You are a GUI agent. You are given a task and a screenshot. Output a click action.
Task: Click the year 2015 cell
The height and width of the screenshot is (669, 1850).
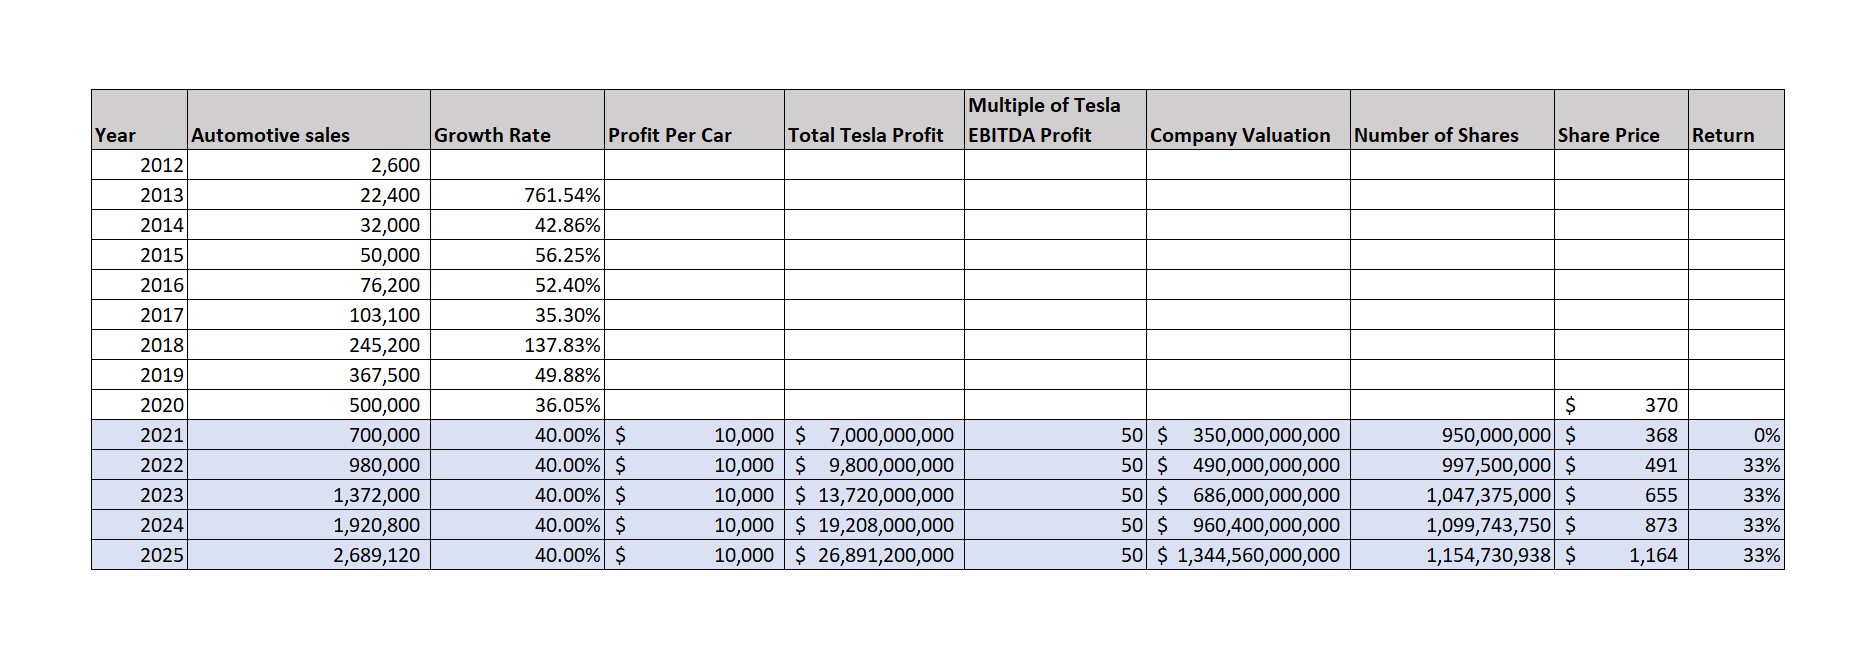tap(139, 255)
